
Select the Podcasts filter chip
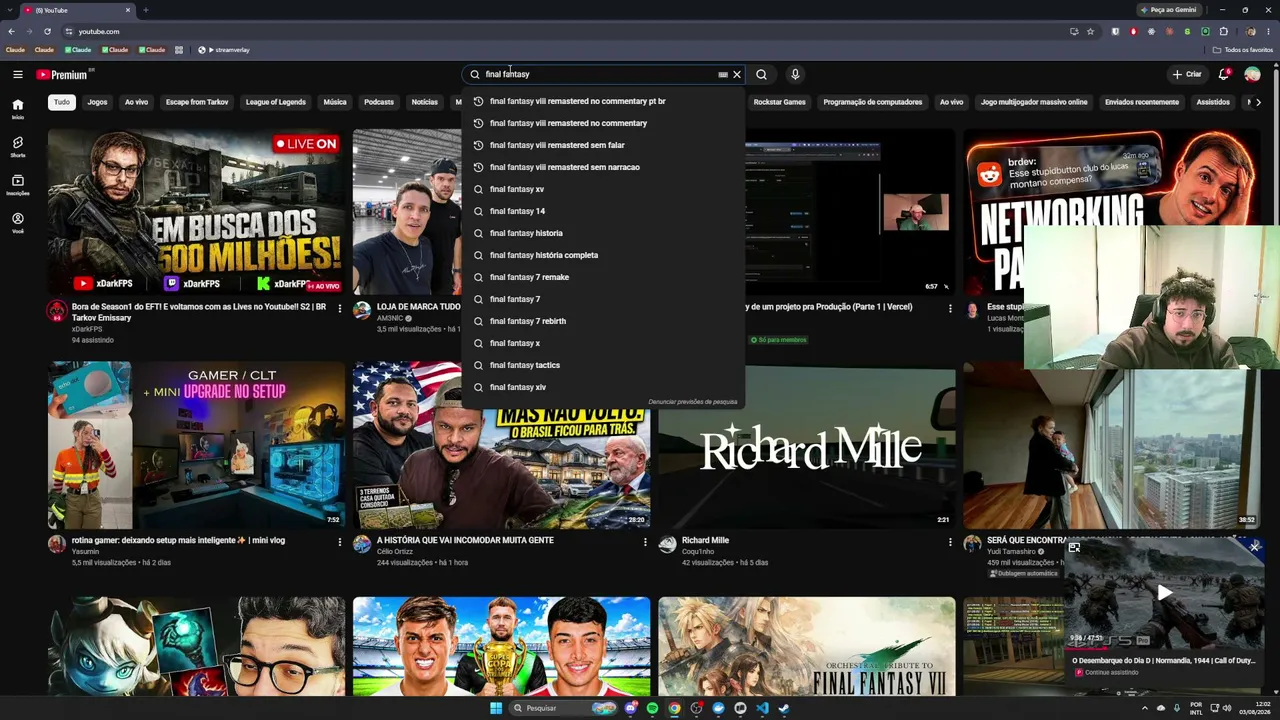tap(379, 102)
